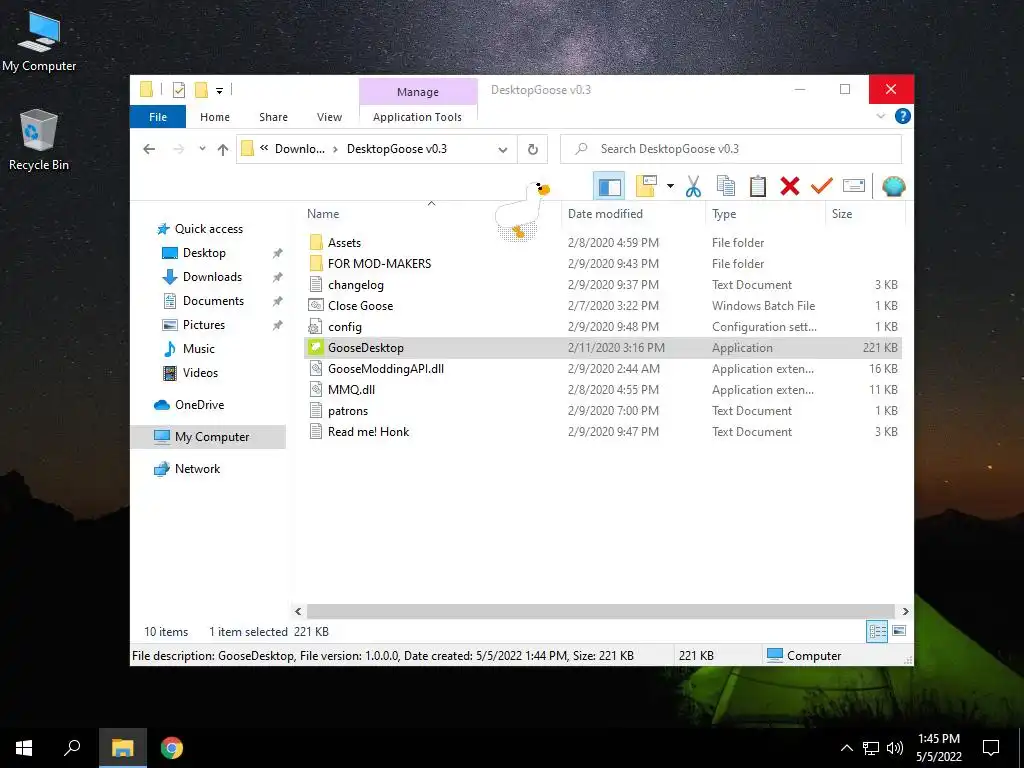Click the orange checkmark Properties icon
Viewport: 1024px width, 768px height.
point(822,186)
